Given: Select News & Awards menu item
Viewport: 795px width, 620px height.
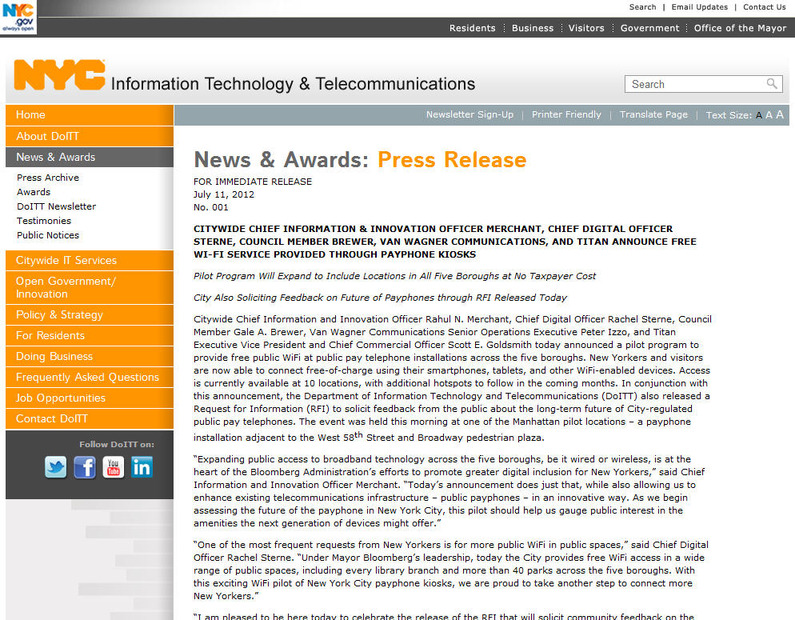Looking at the screenshot, I should click(89, 157).
